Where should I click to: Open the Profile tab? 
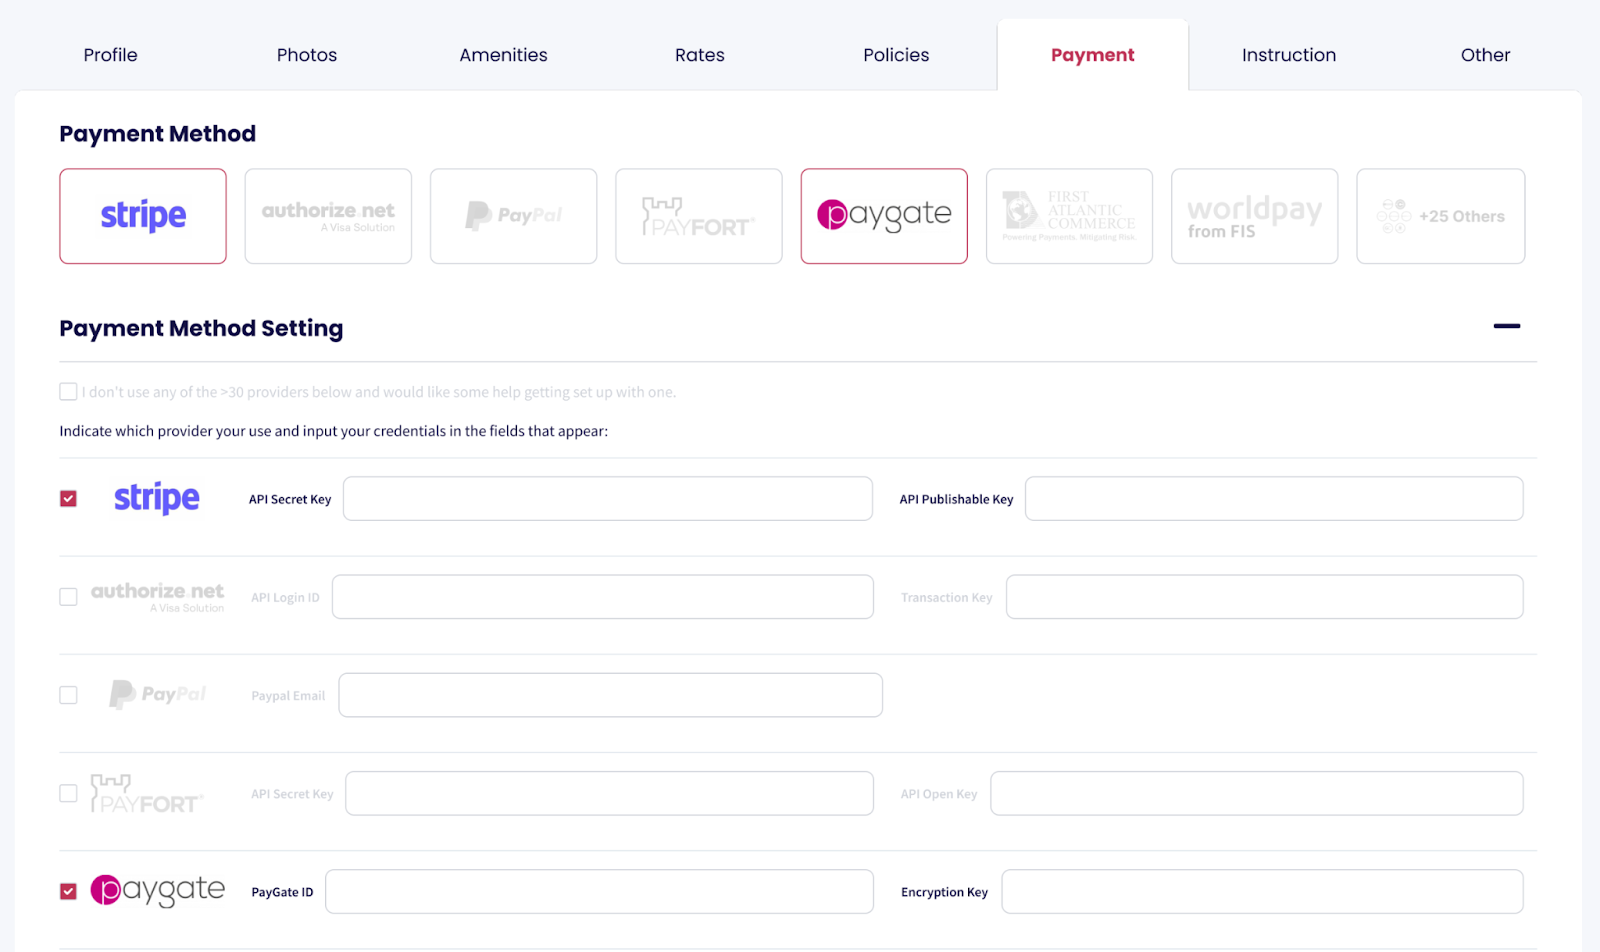(x=111, y=55)
